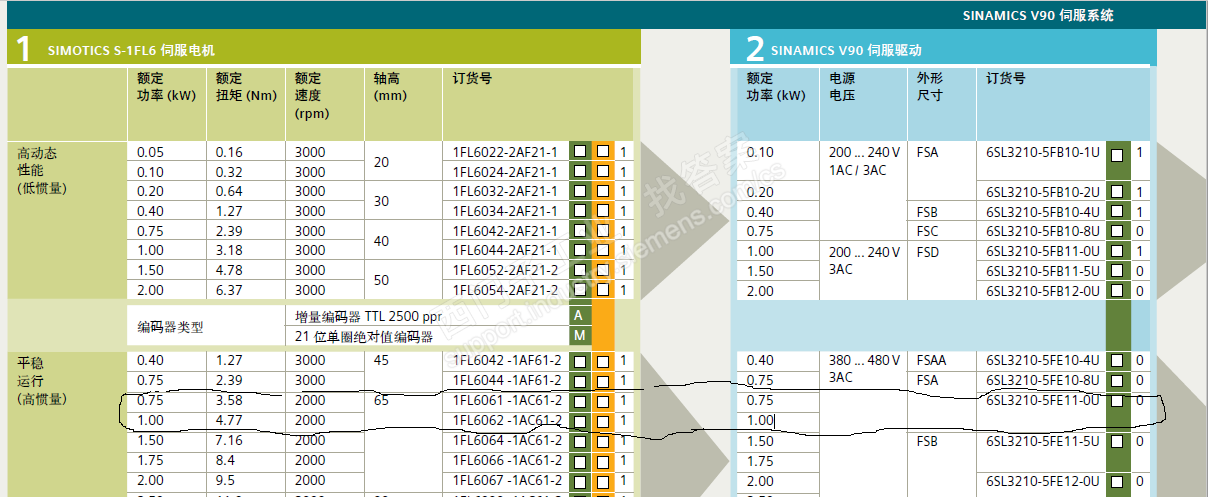Click order number 1FL6061 -1AC61-2
Viewport: 1208px width, 497px height.
coord(508,401)
